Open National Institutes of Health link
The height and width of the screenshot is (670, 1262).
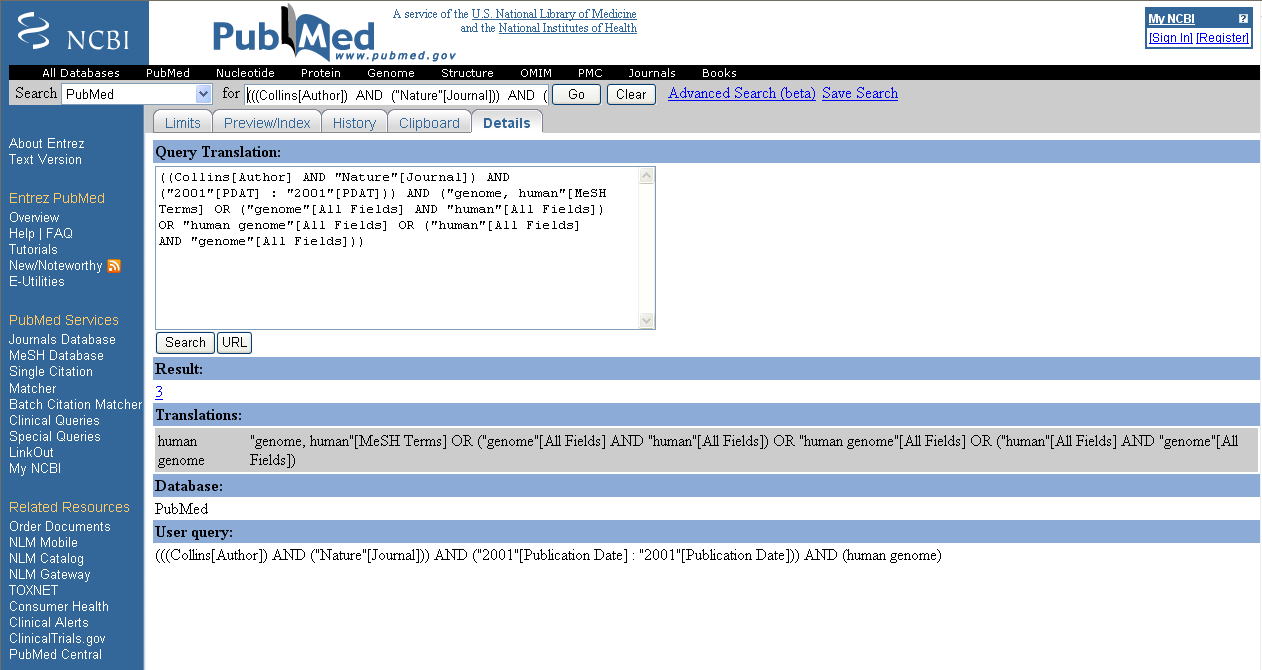(x=568, y=28)
